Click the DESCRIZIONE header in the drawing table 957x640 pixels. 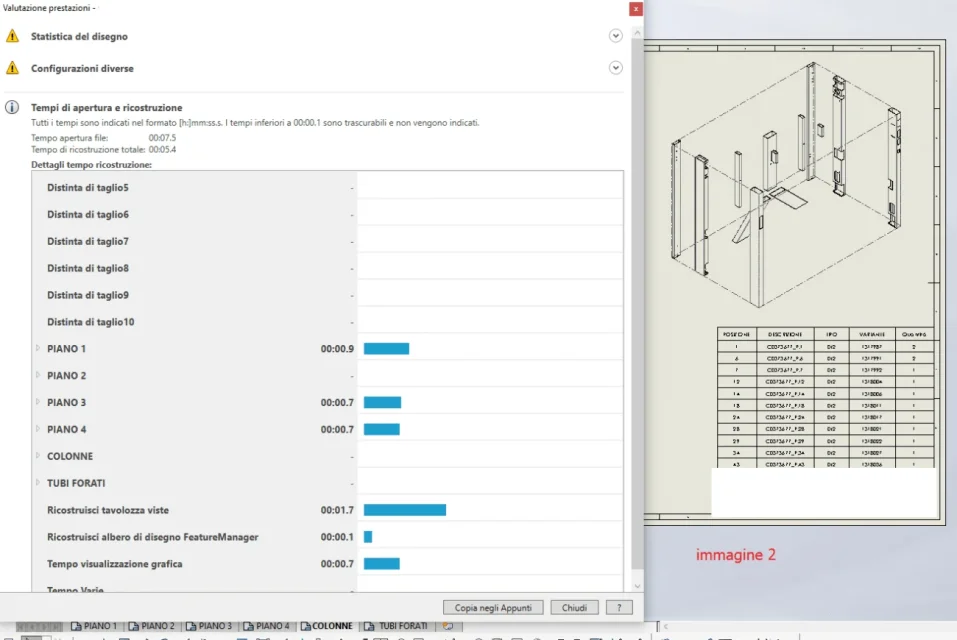[785, 334]
